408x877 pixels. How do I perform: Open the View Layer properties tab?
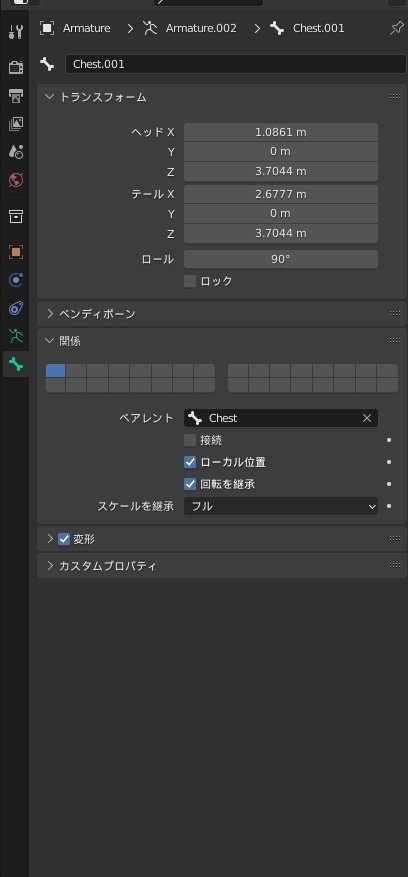click(16, 124)
